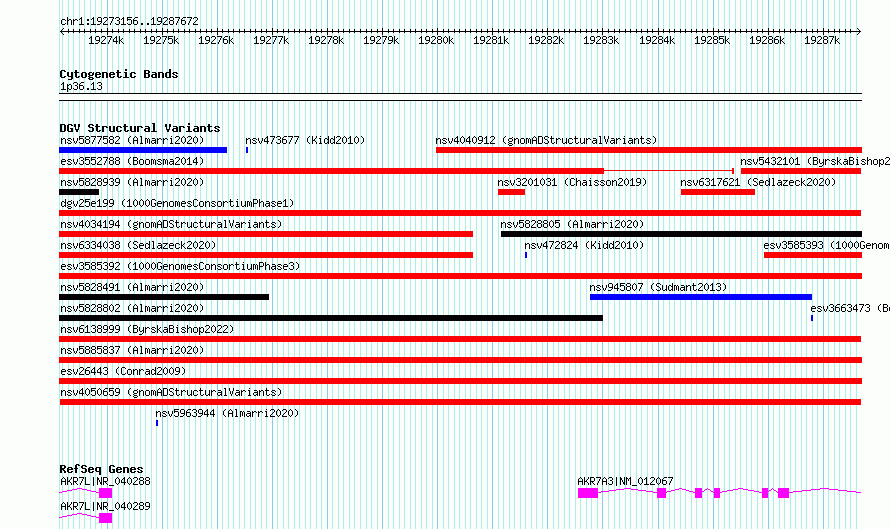The image size is (890, 529).
Task: Click the 19277k ruler position
Action: tap(271, 40)
